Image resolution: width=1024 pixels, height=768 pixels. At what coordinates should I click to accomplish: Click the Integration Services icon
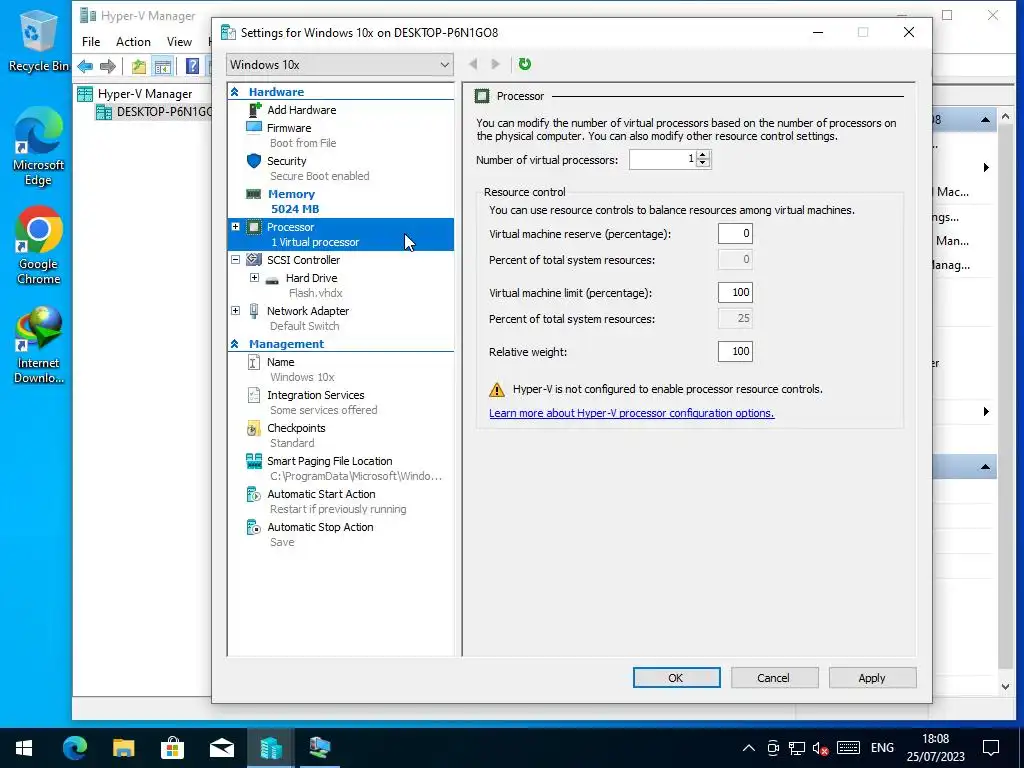point(254,395)
